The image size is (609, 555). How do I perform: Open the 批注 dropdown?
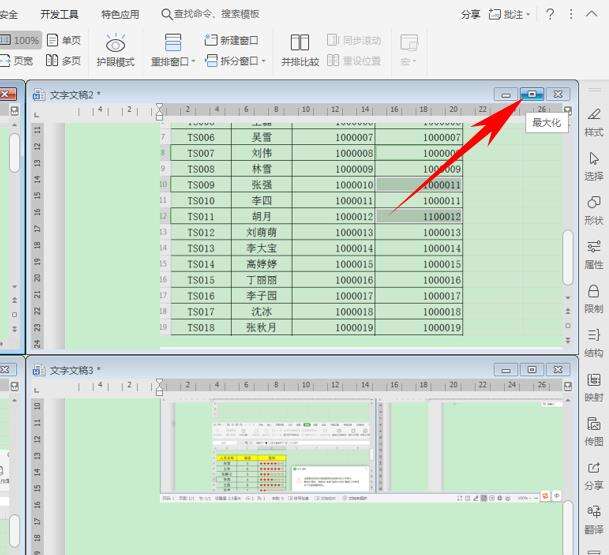pos(509,15)
